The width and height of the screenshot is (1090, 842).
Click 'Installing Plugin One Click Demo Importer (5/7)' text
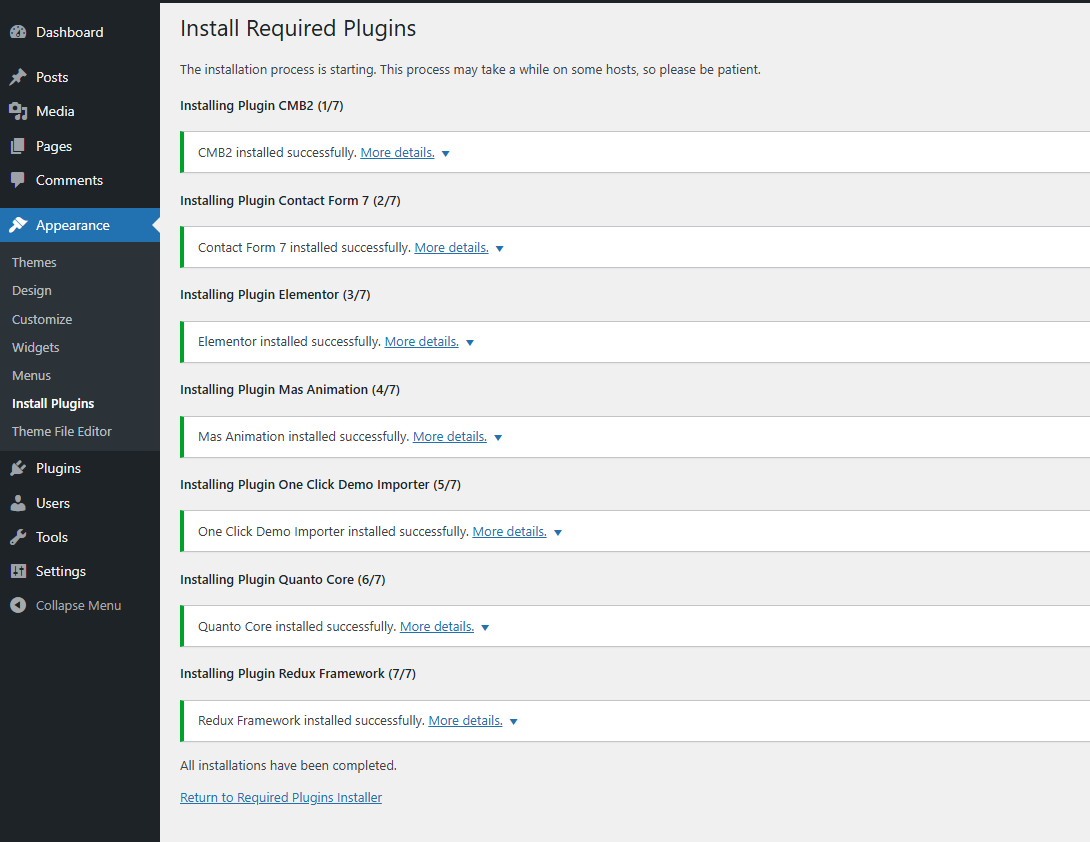pos(320,485)
